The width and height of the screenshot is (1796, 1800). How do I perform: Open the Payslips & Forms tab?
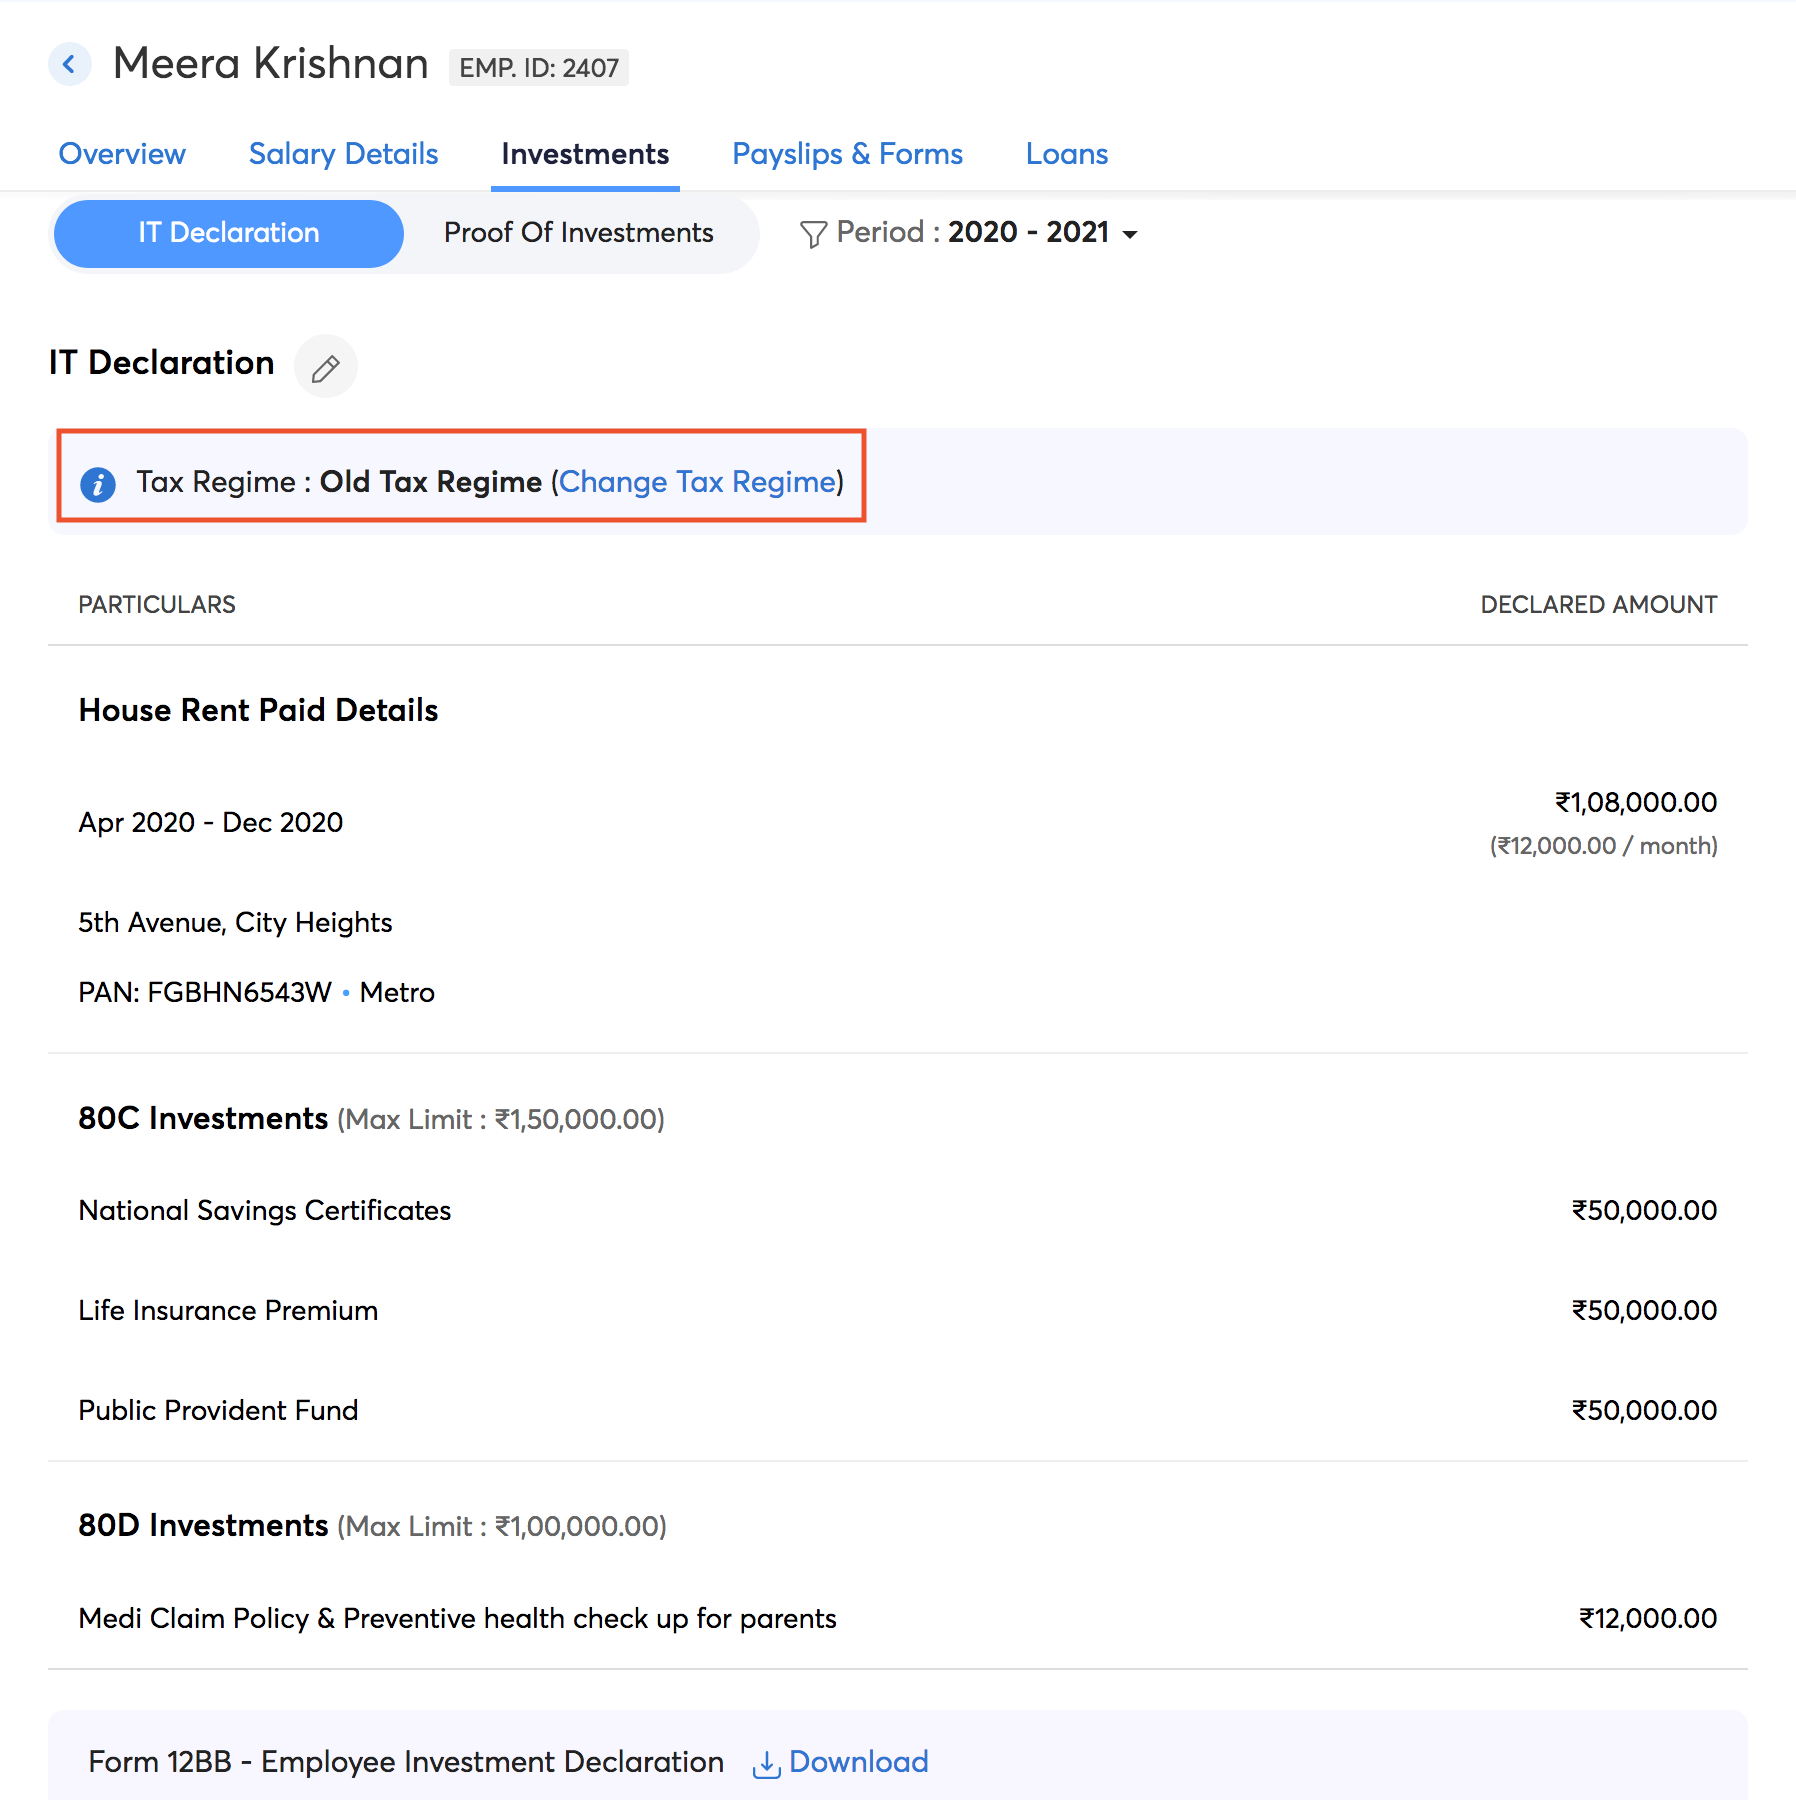(847, 154)
